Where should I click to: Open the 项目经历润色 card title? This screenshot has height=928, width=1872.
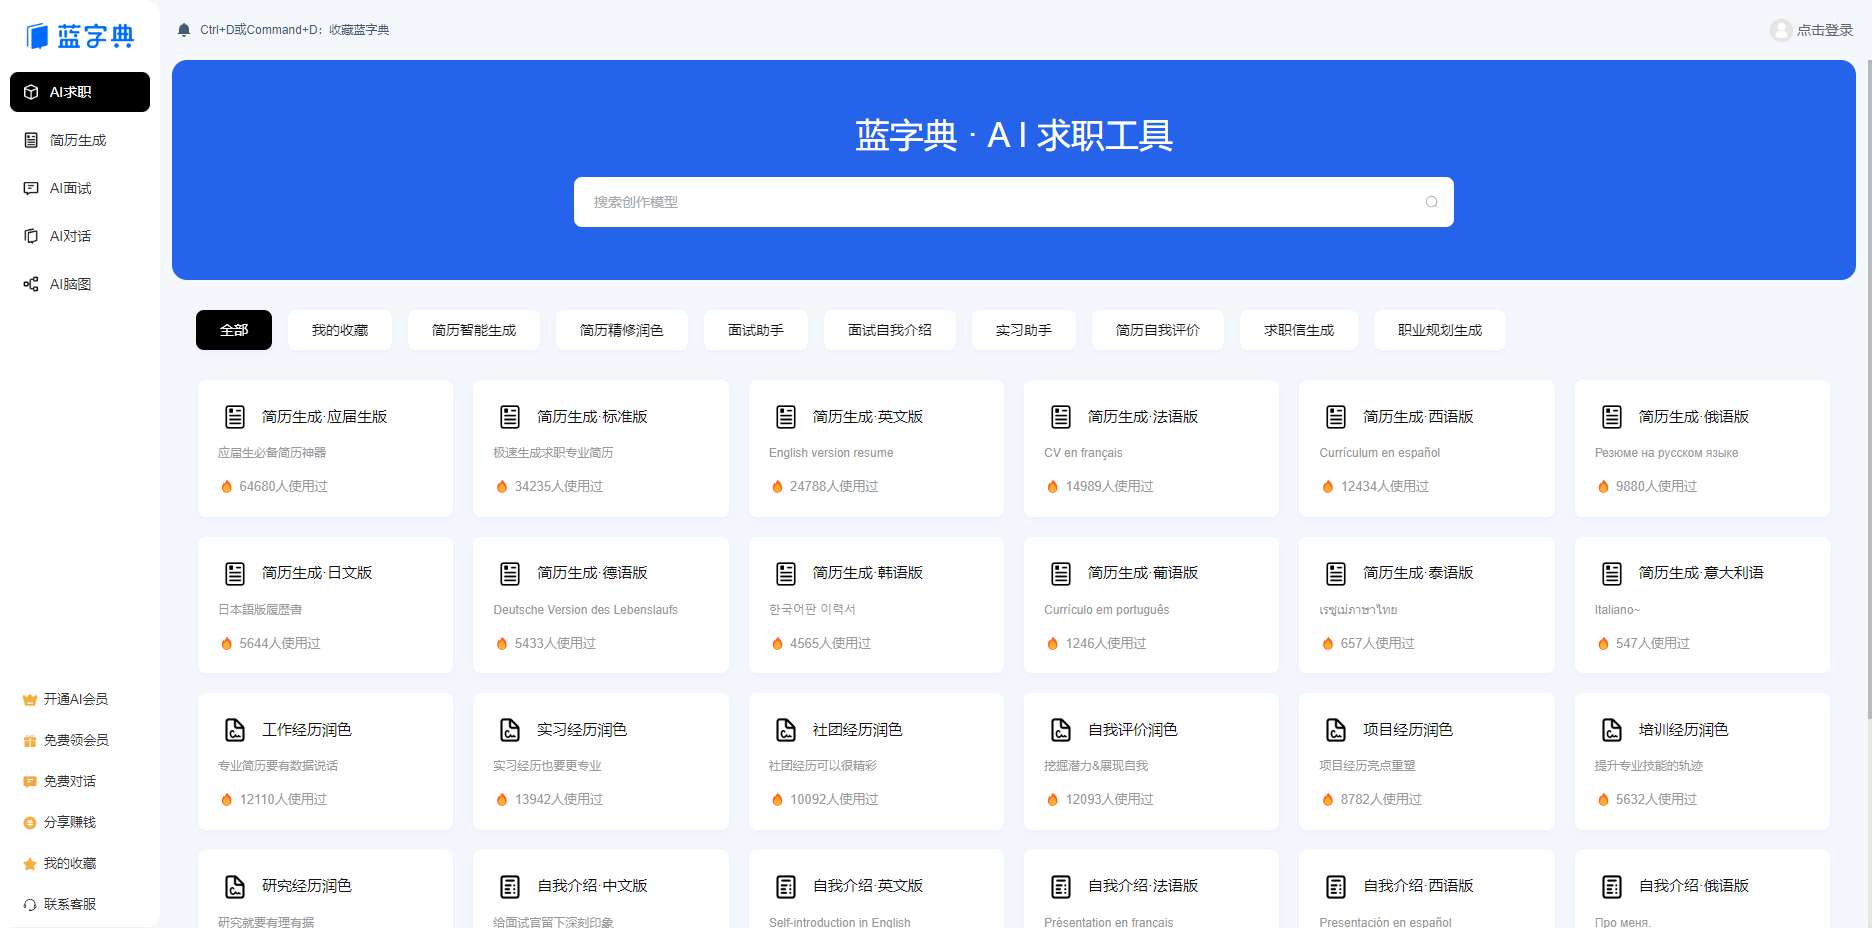(x=1408, y=730)
